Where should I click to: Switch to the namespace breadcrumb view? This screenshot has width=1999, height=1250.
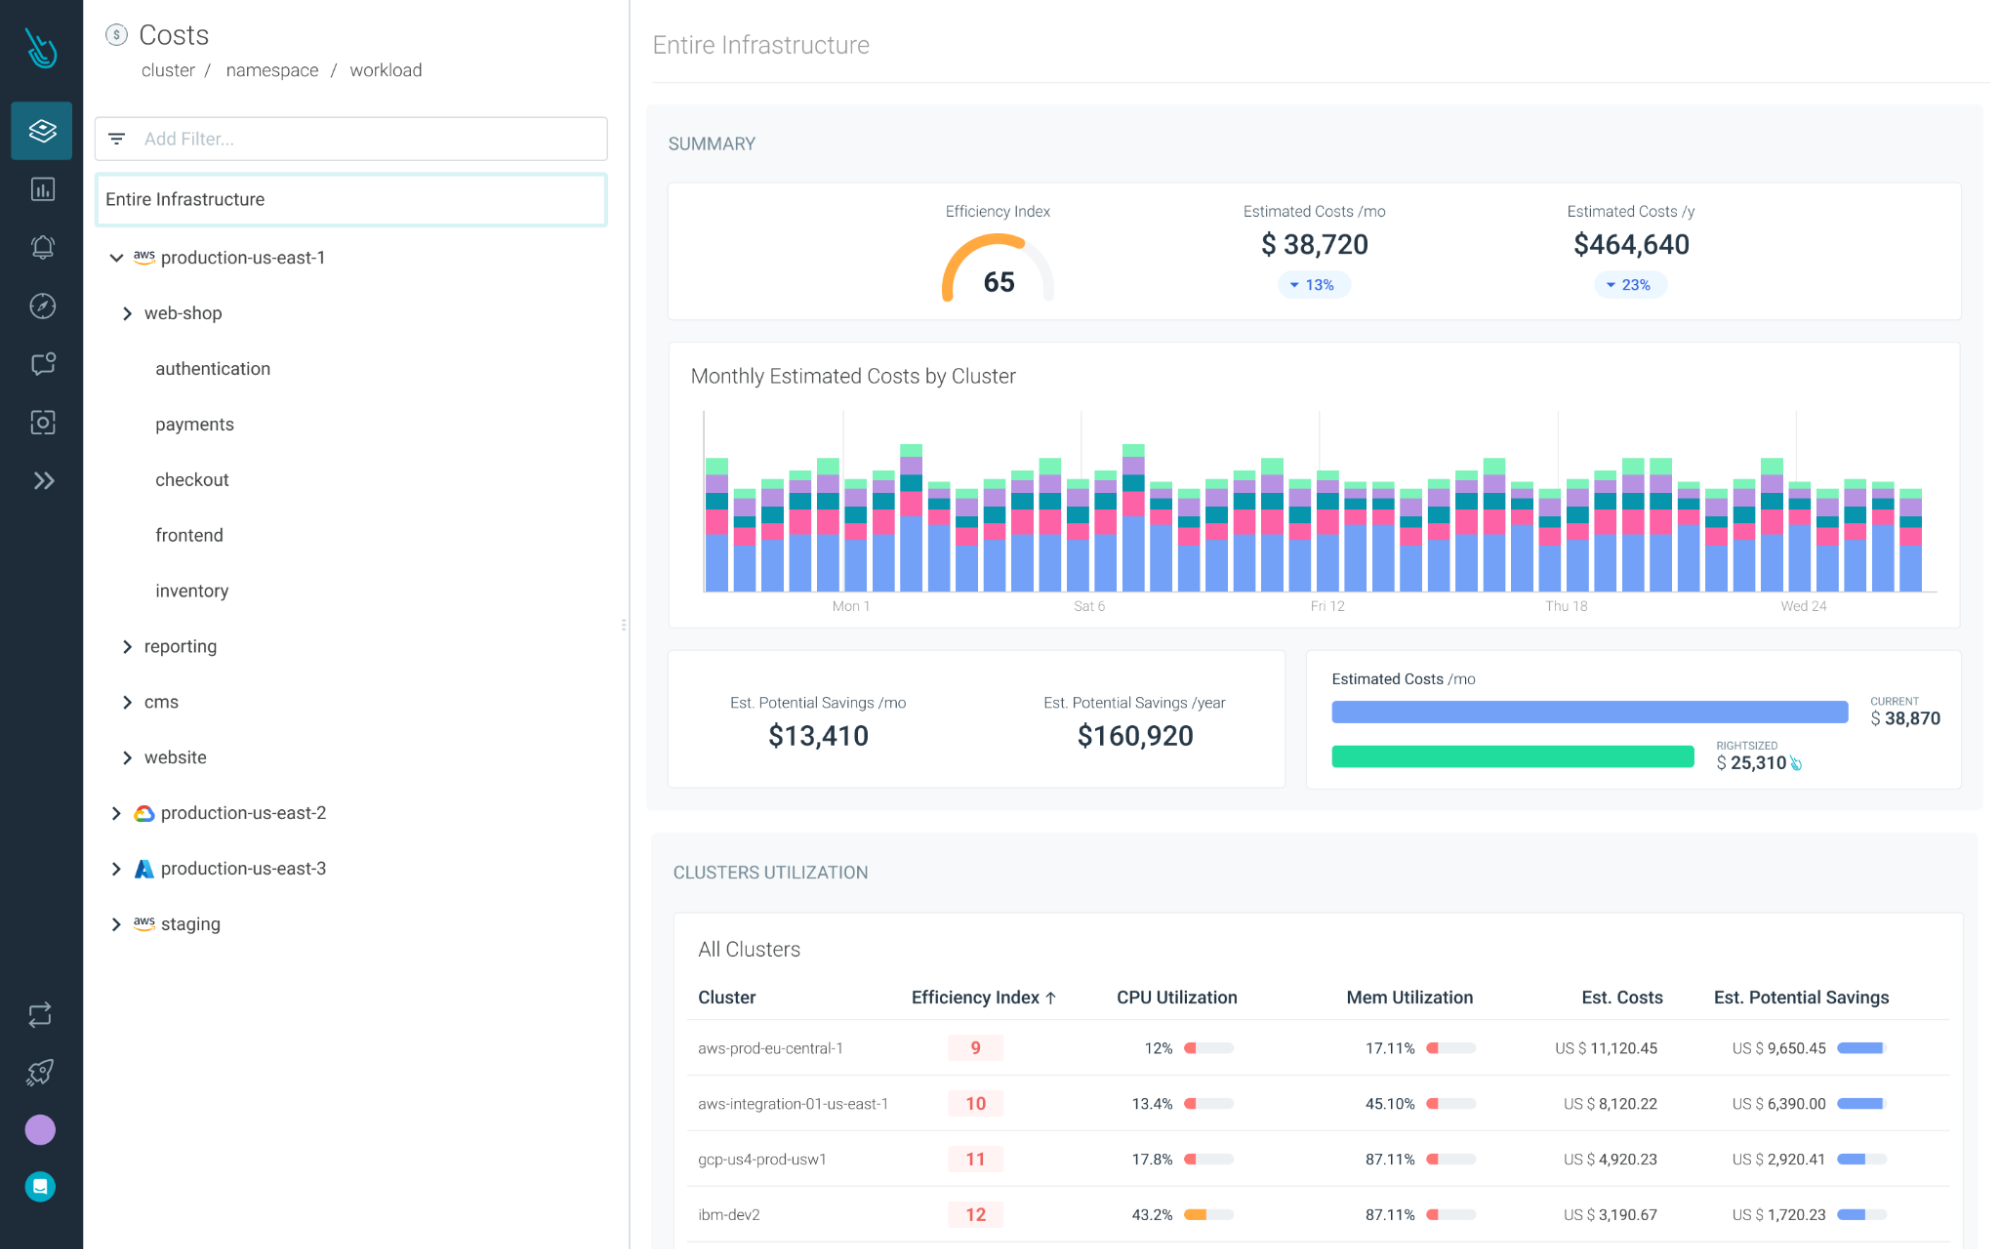coord(272,70)
